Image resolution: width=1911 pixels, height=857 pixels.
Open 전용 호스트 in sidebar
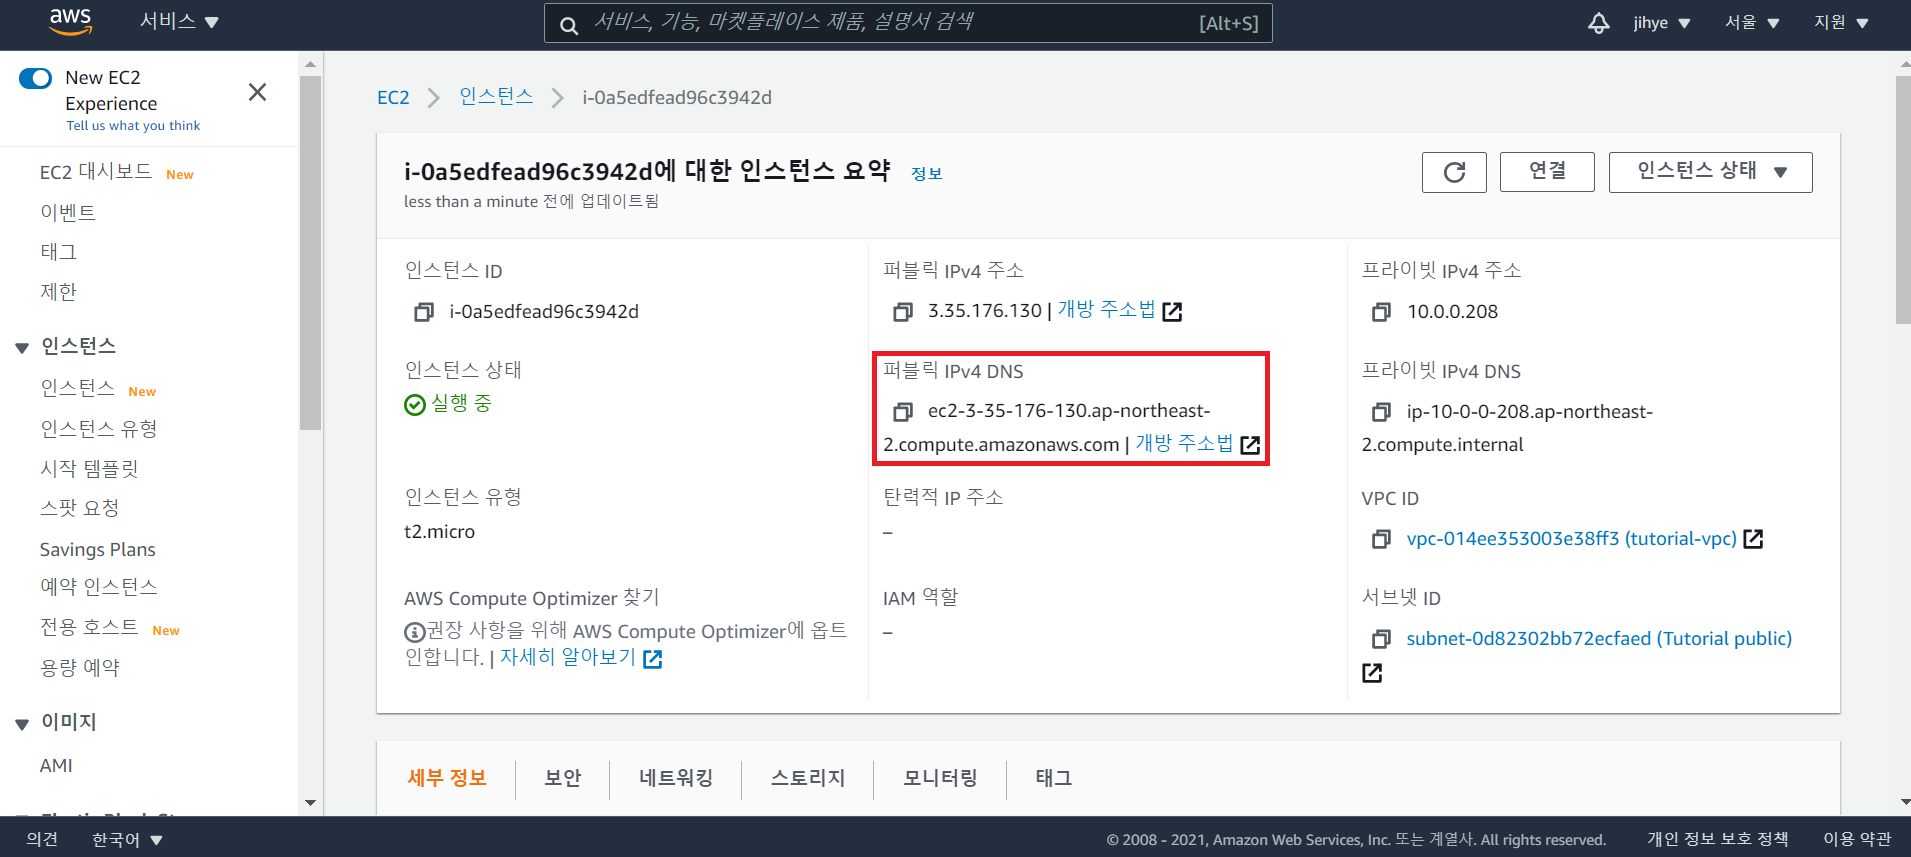[89, 627]
